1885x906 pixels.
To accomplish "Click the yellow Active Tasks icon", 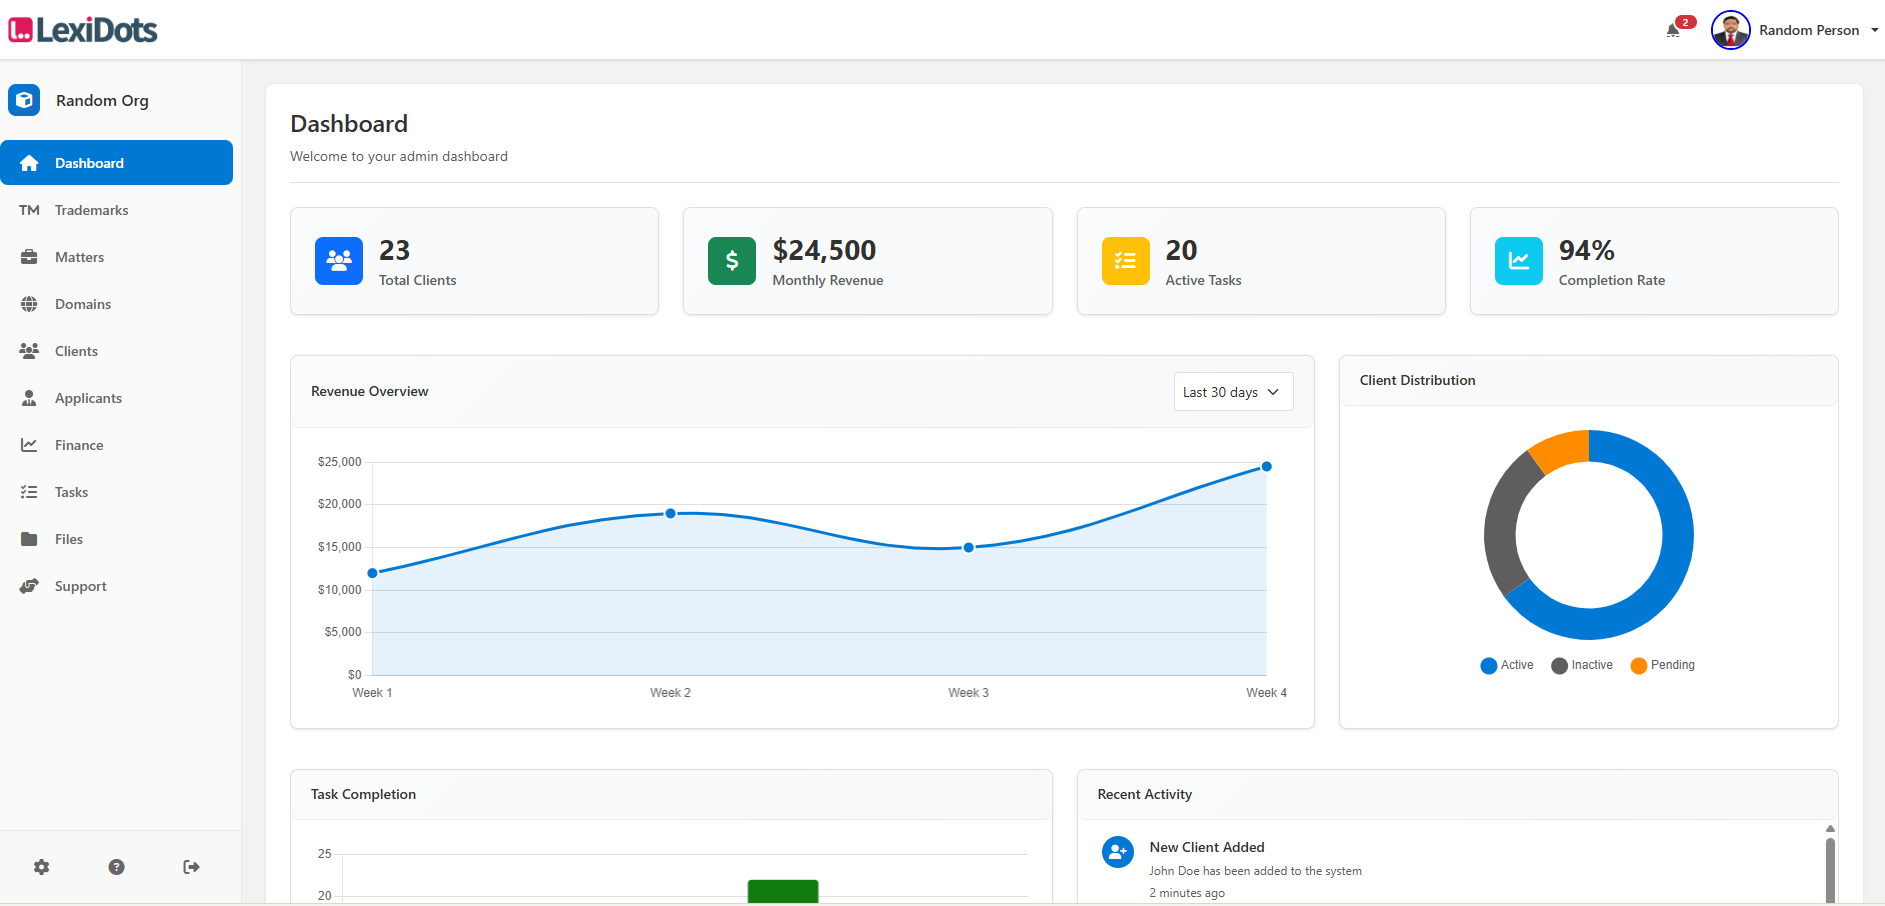I will click(x=1126, y=261).
